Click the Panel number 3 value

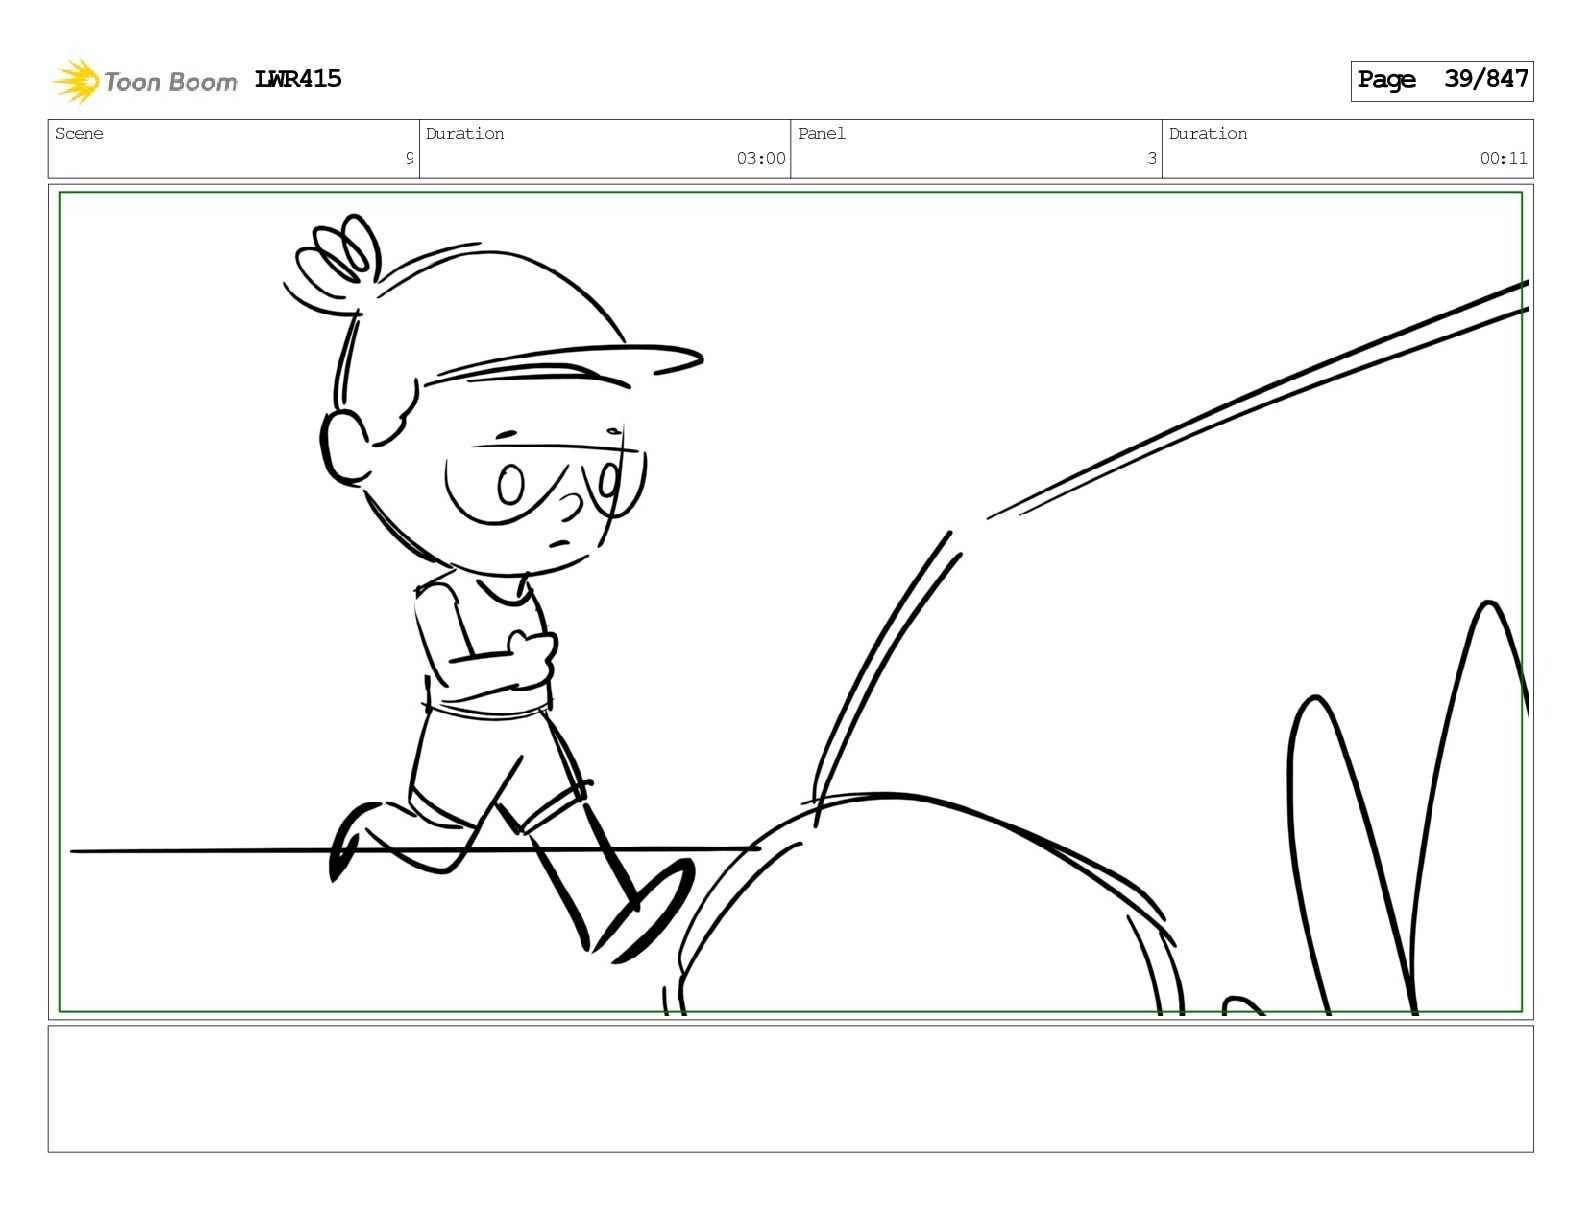pyautogui.click(x=1152, y=158)
